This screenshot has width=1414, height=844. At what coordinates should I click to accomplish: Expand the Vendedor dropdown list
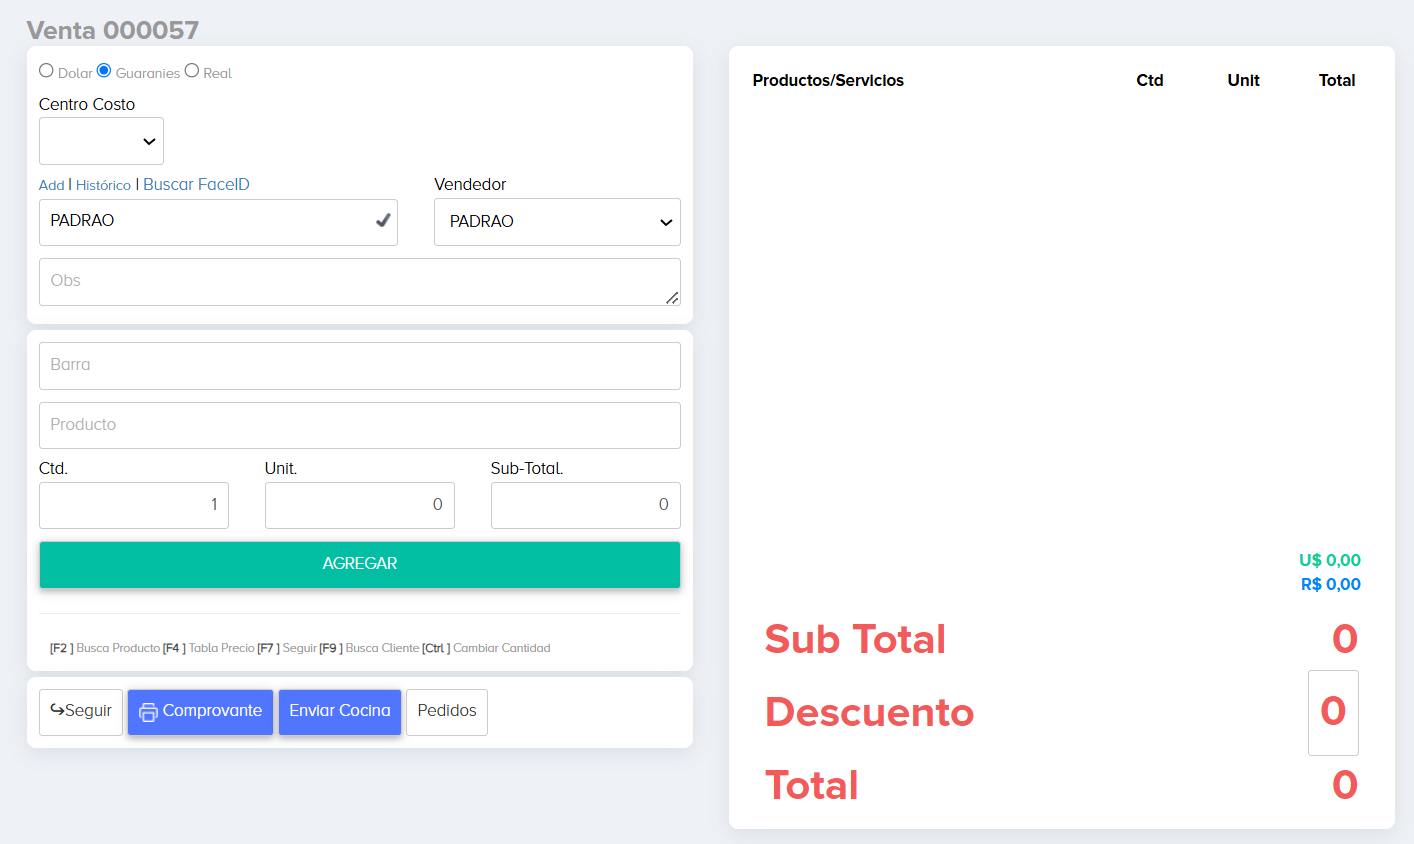tap(557, 222)
